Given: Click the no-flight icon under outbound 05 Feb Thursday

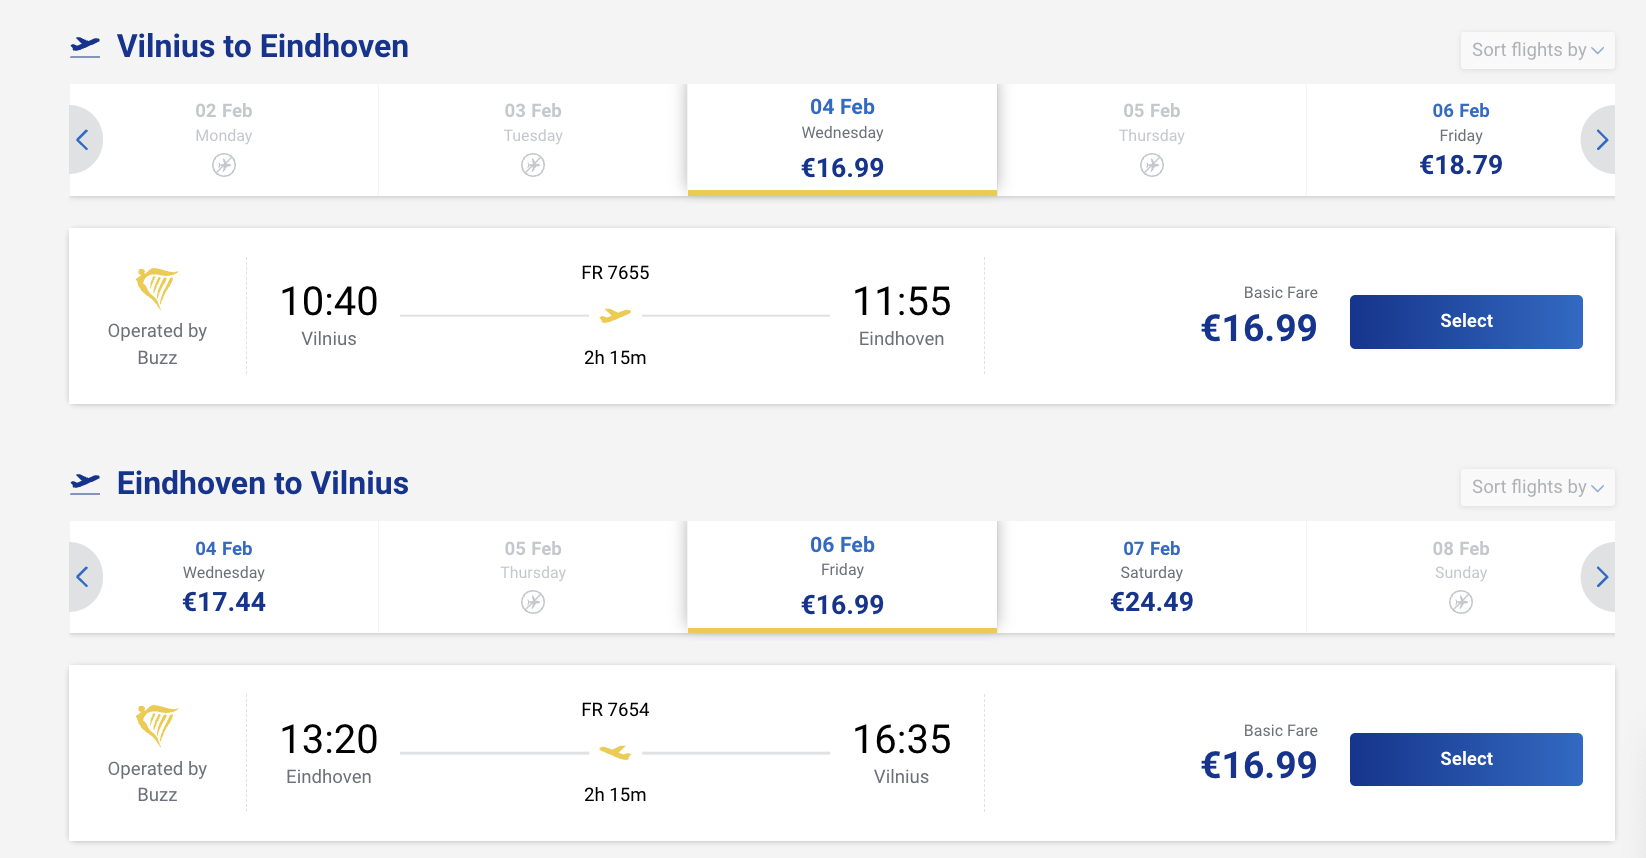Looking at the screenshot, I should pyautogui.click(x=1152, y=165).
